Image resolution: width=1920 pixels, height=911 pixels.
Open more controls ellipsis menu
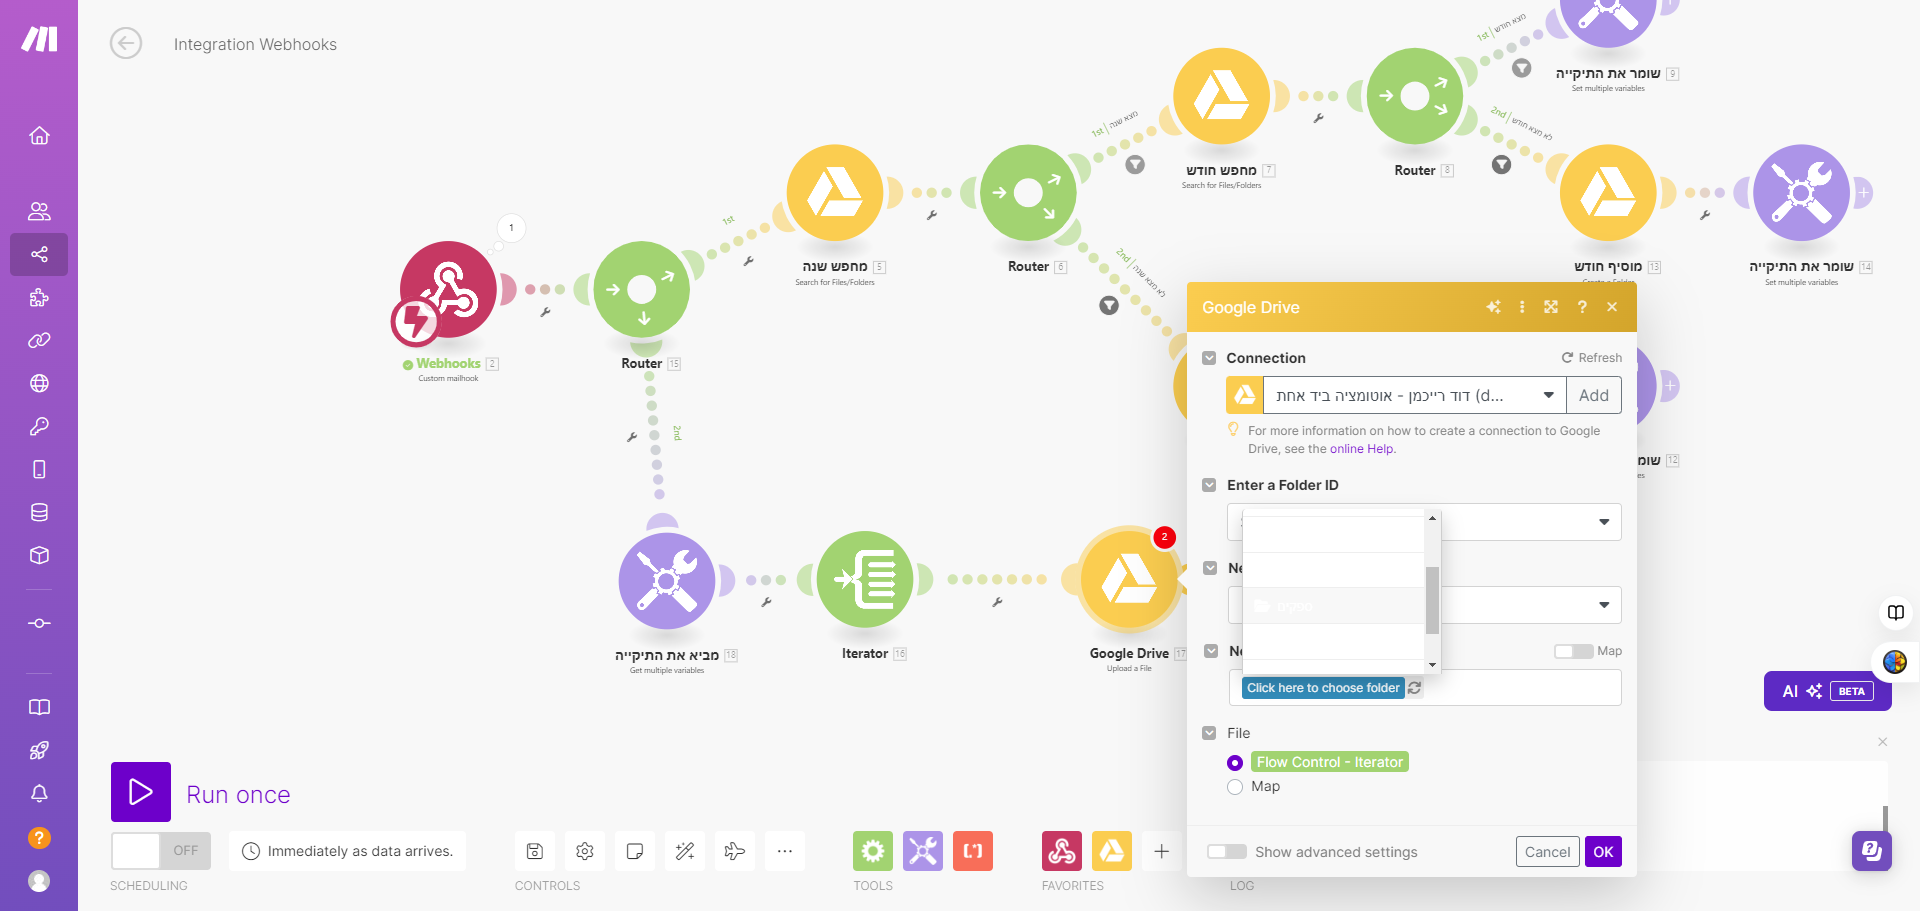coord(785,851)
